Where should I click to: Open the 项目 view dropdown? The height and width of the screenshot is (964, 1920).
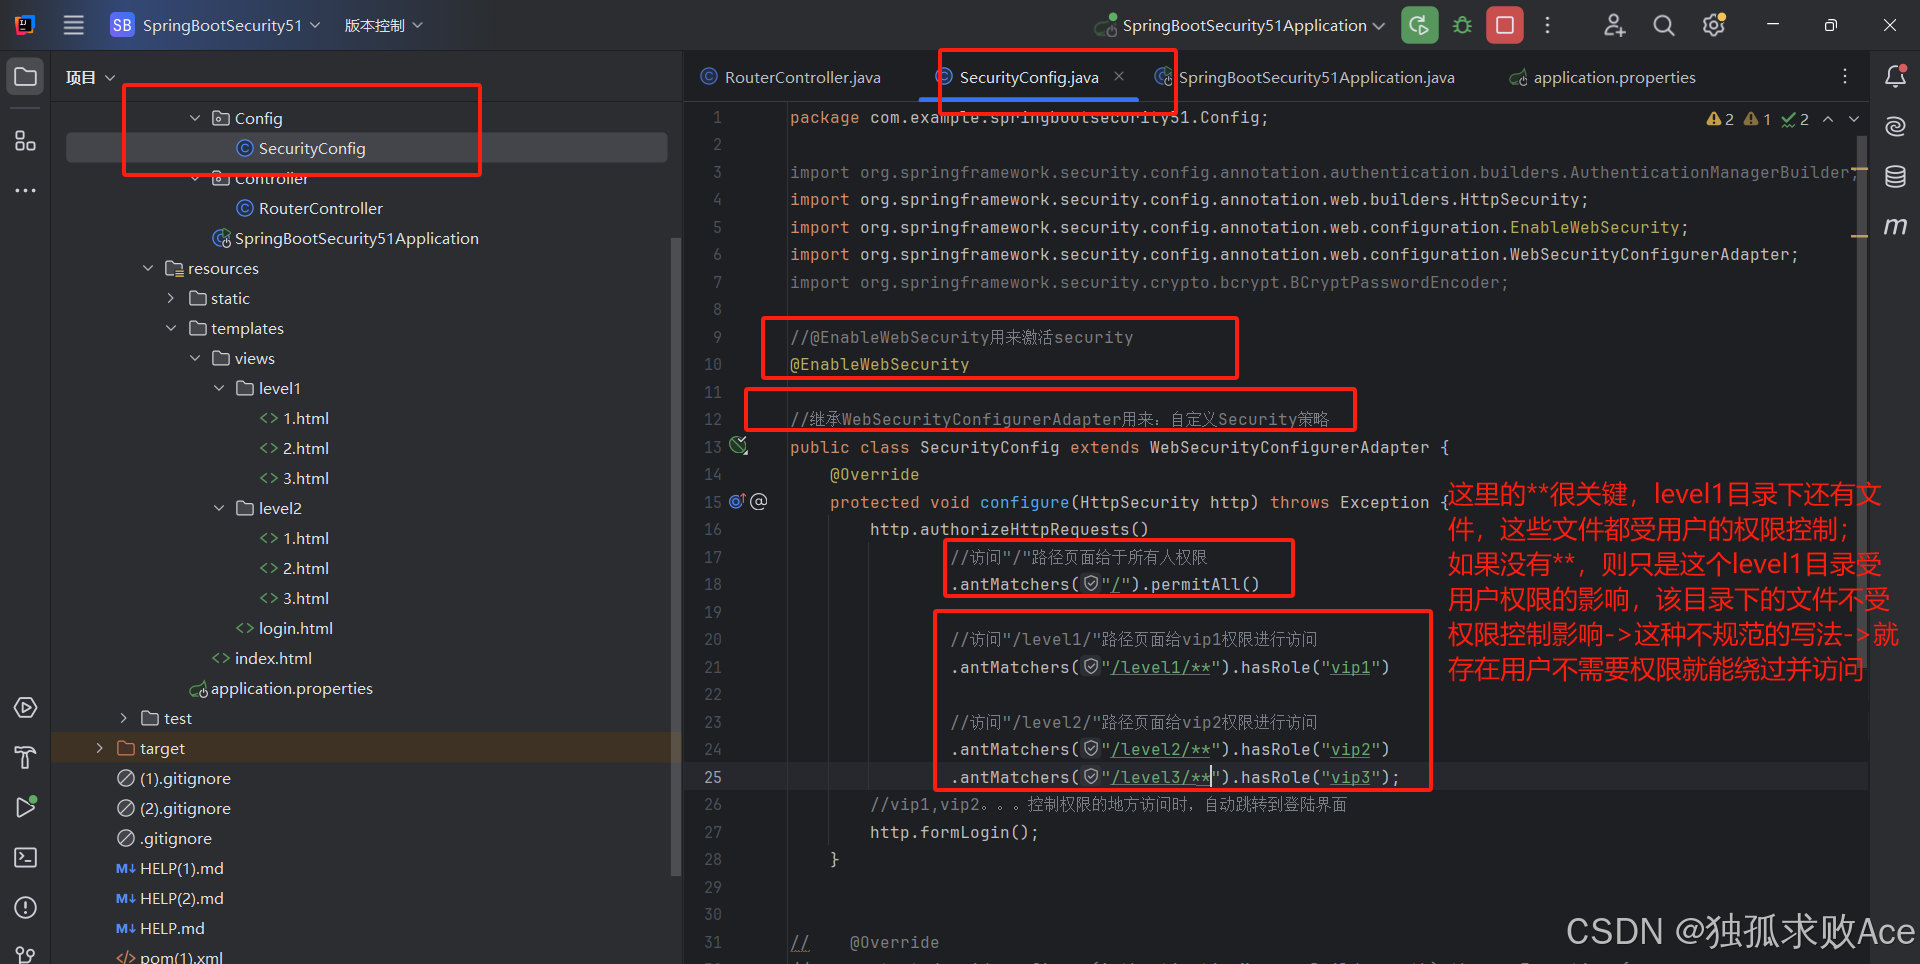(91, 77)
